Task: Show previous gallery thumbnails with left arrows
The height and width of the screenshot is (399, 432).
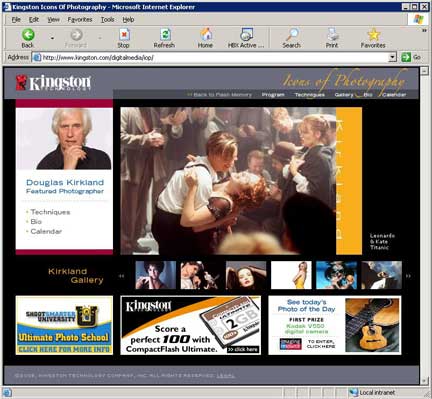Action: click(121, 276)
